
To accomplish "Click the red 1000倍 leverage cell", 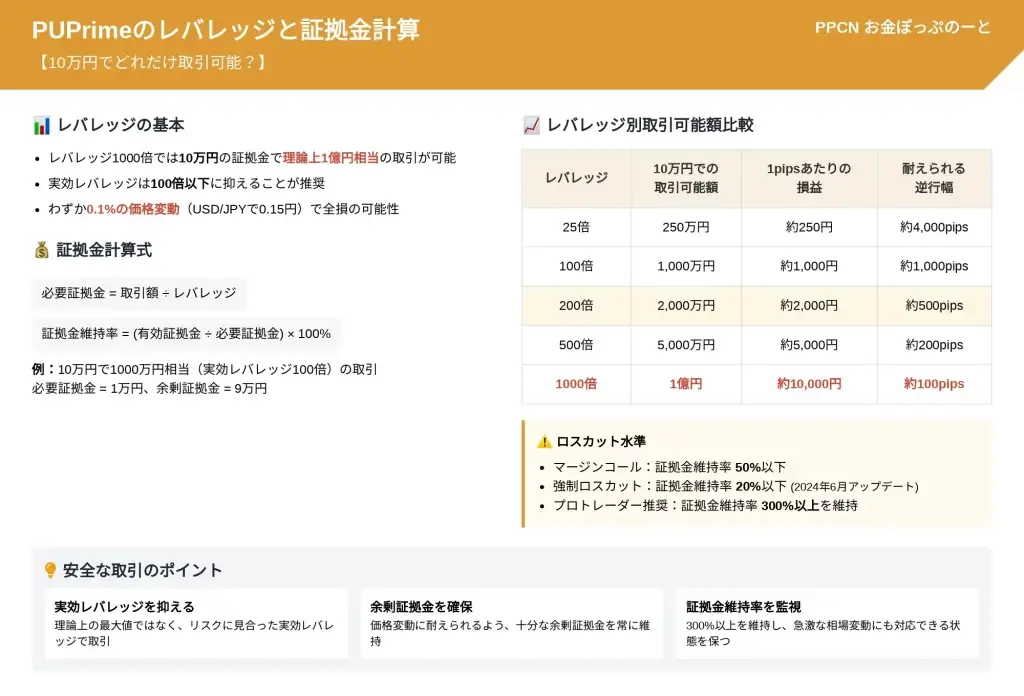I will [576, 384].
